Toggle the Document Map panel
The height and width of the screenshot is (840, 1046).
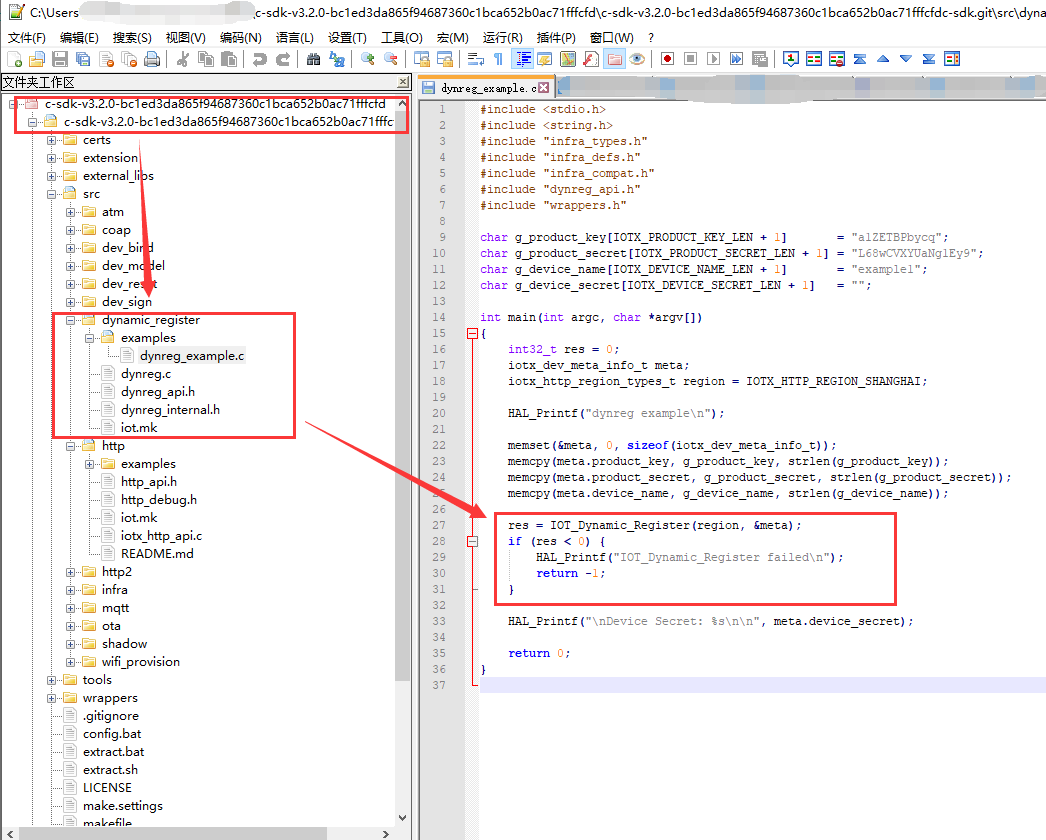coord(568,59)
